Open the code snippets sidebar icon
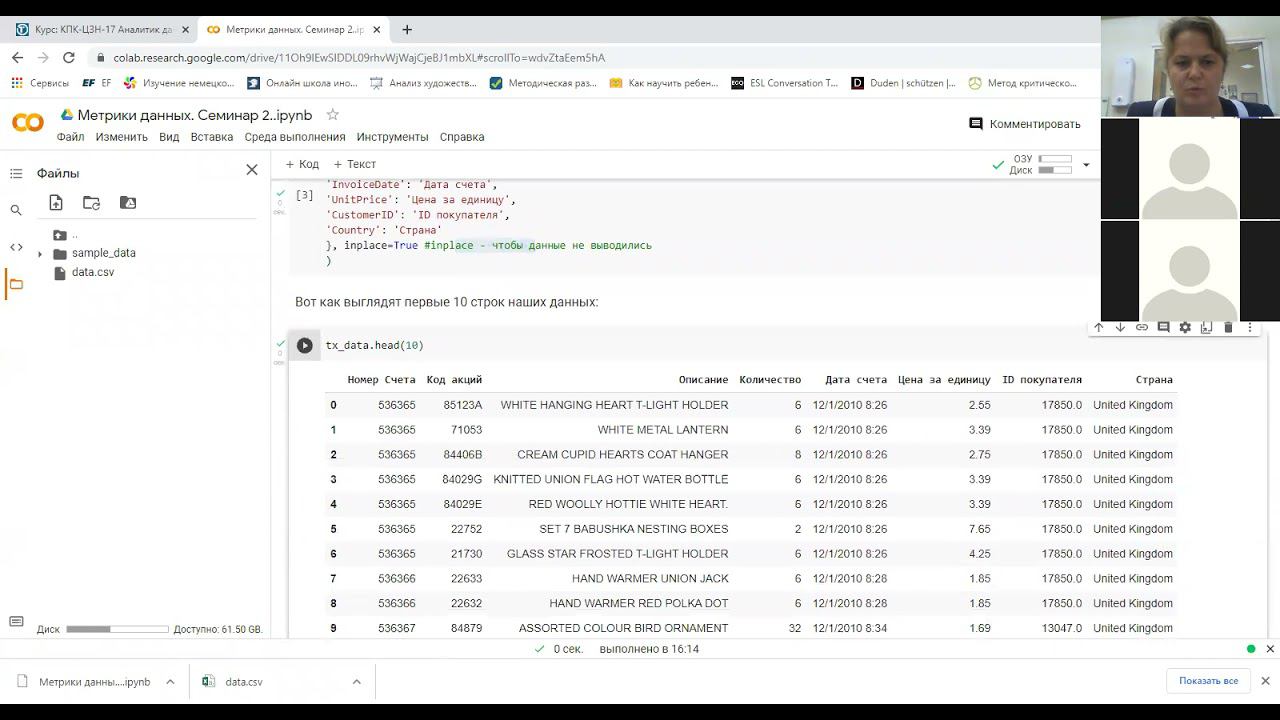 pyautogui.click(x=16, y=247)
